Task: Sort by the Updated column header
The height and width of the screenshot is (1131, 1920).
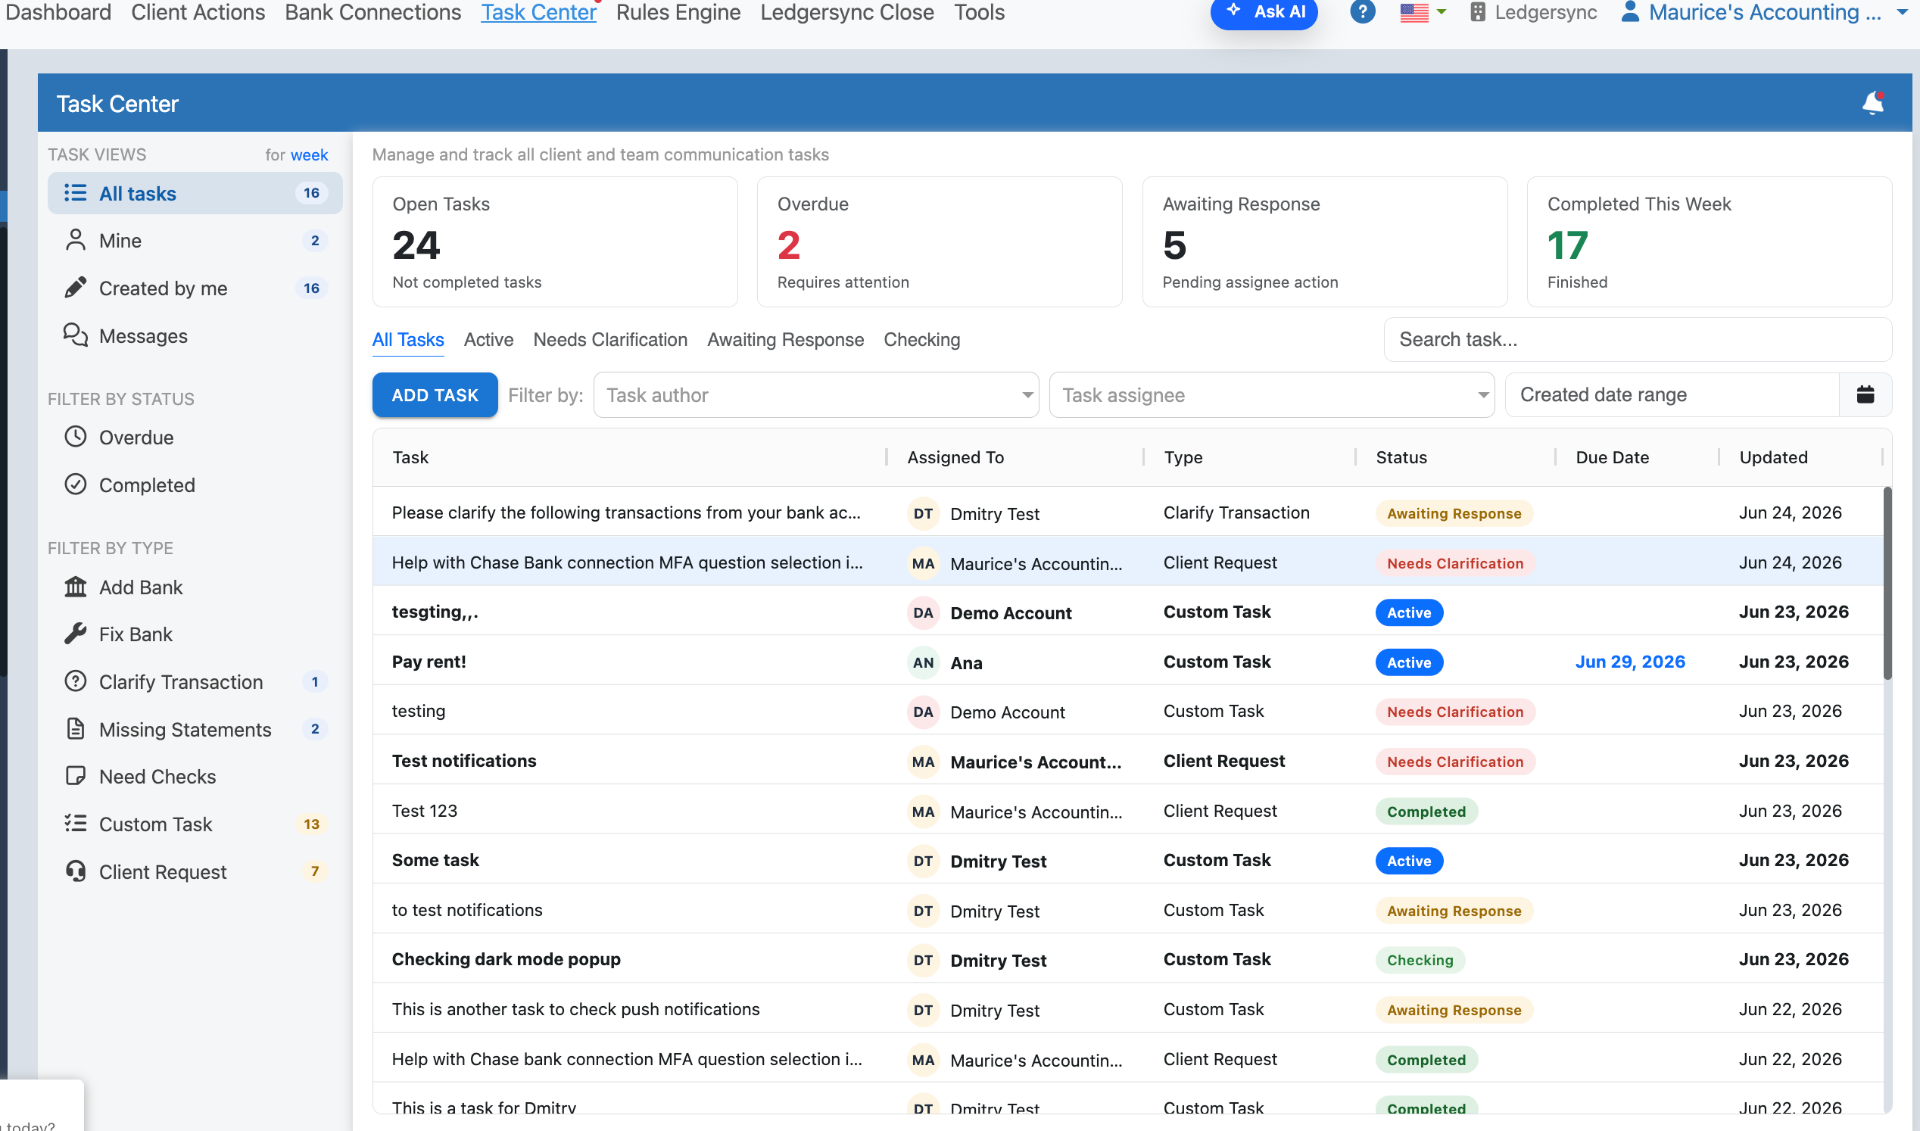Action: click(1773, 457)
